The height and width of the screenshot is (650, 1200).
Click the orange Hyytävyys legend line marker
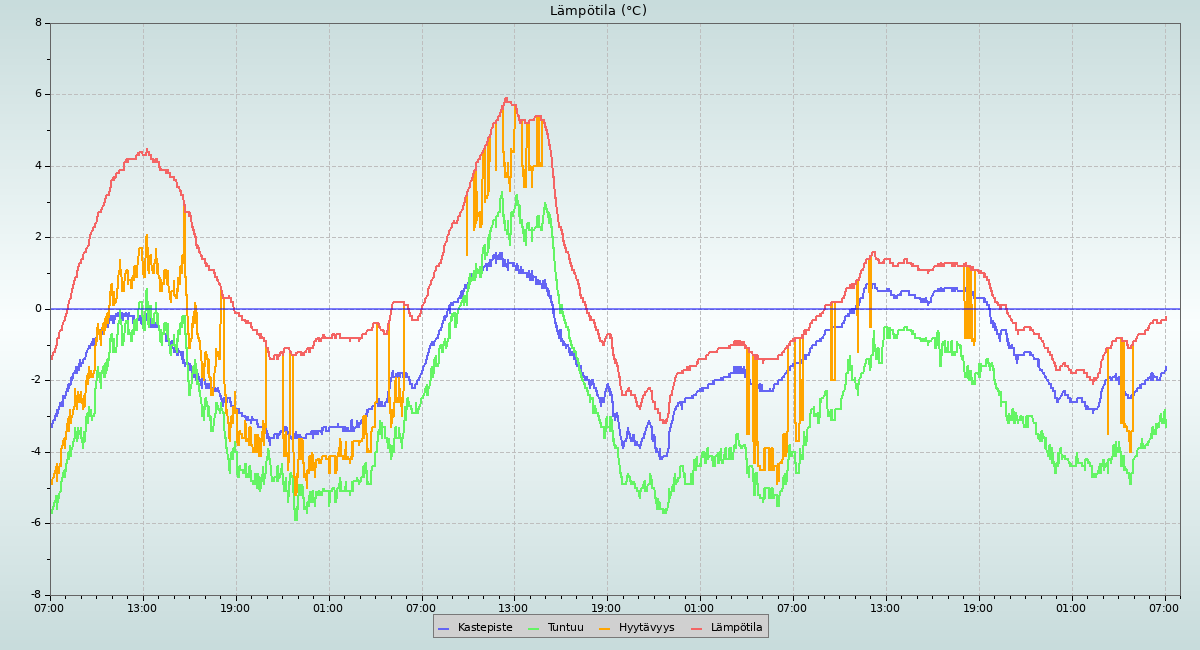coord(605,628)
